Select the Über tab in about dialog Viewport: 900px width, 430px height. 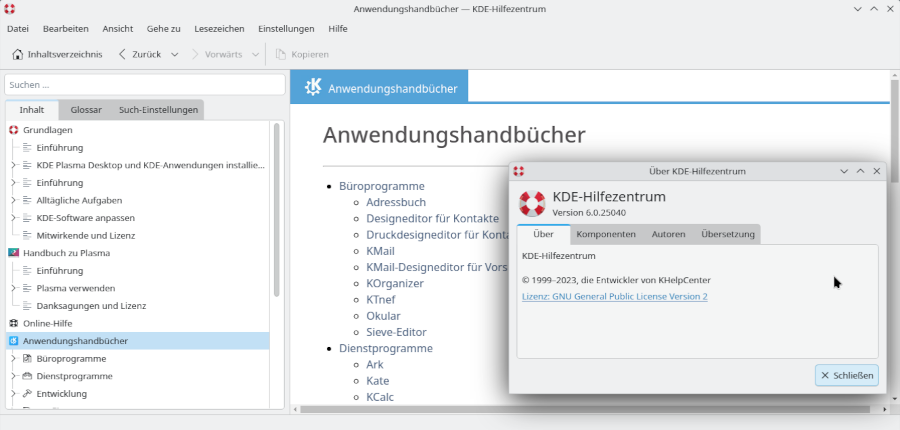(x=543, y=234)
